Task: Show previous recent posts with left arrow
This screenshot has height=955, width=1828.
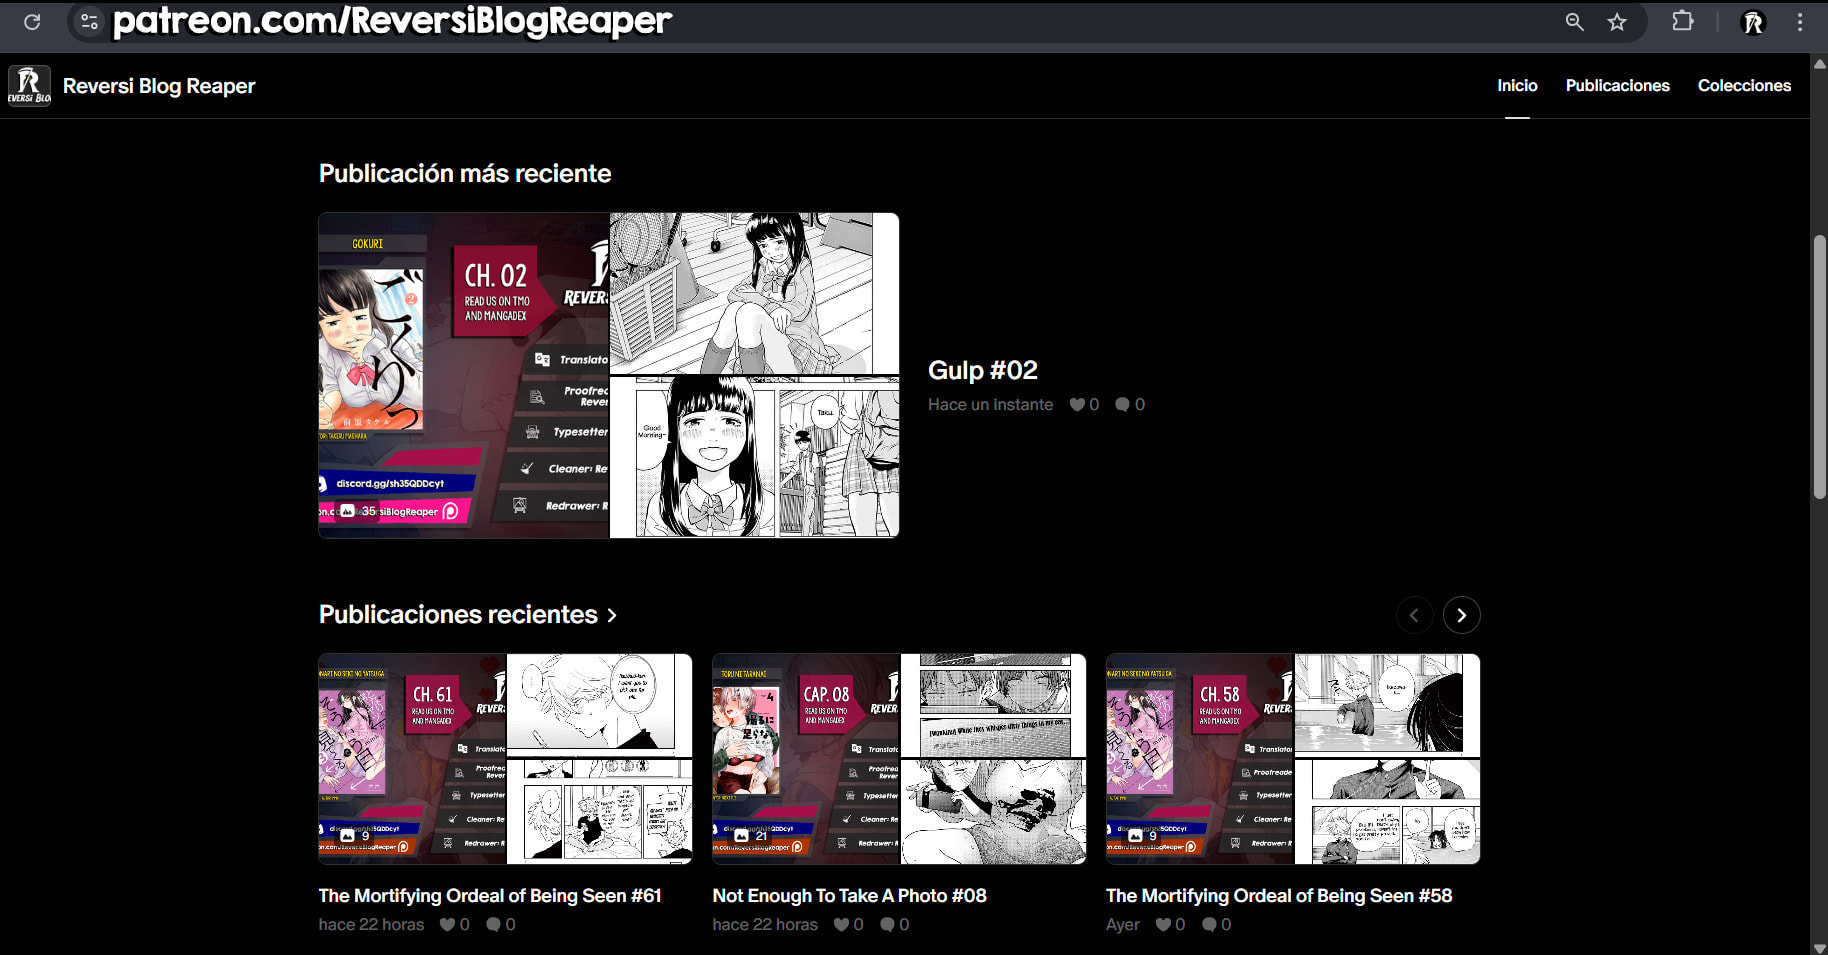Action: (1414, 615)
